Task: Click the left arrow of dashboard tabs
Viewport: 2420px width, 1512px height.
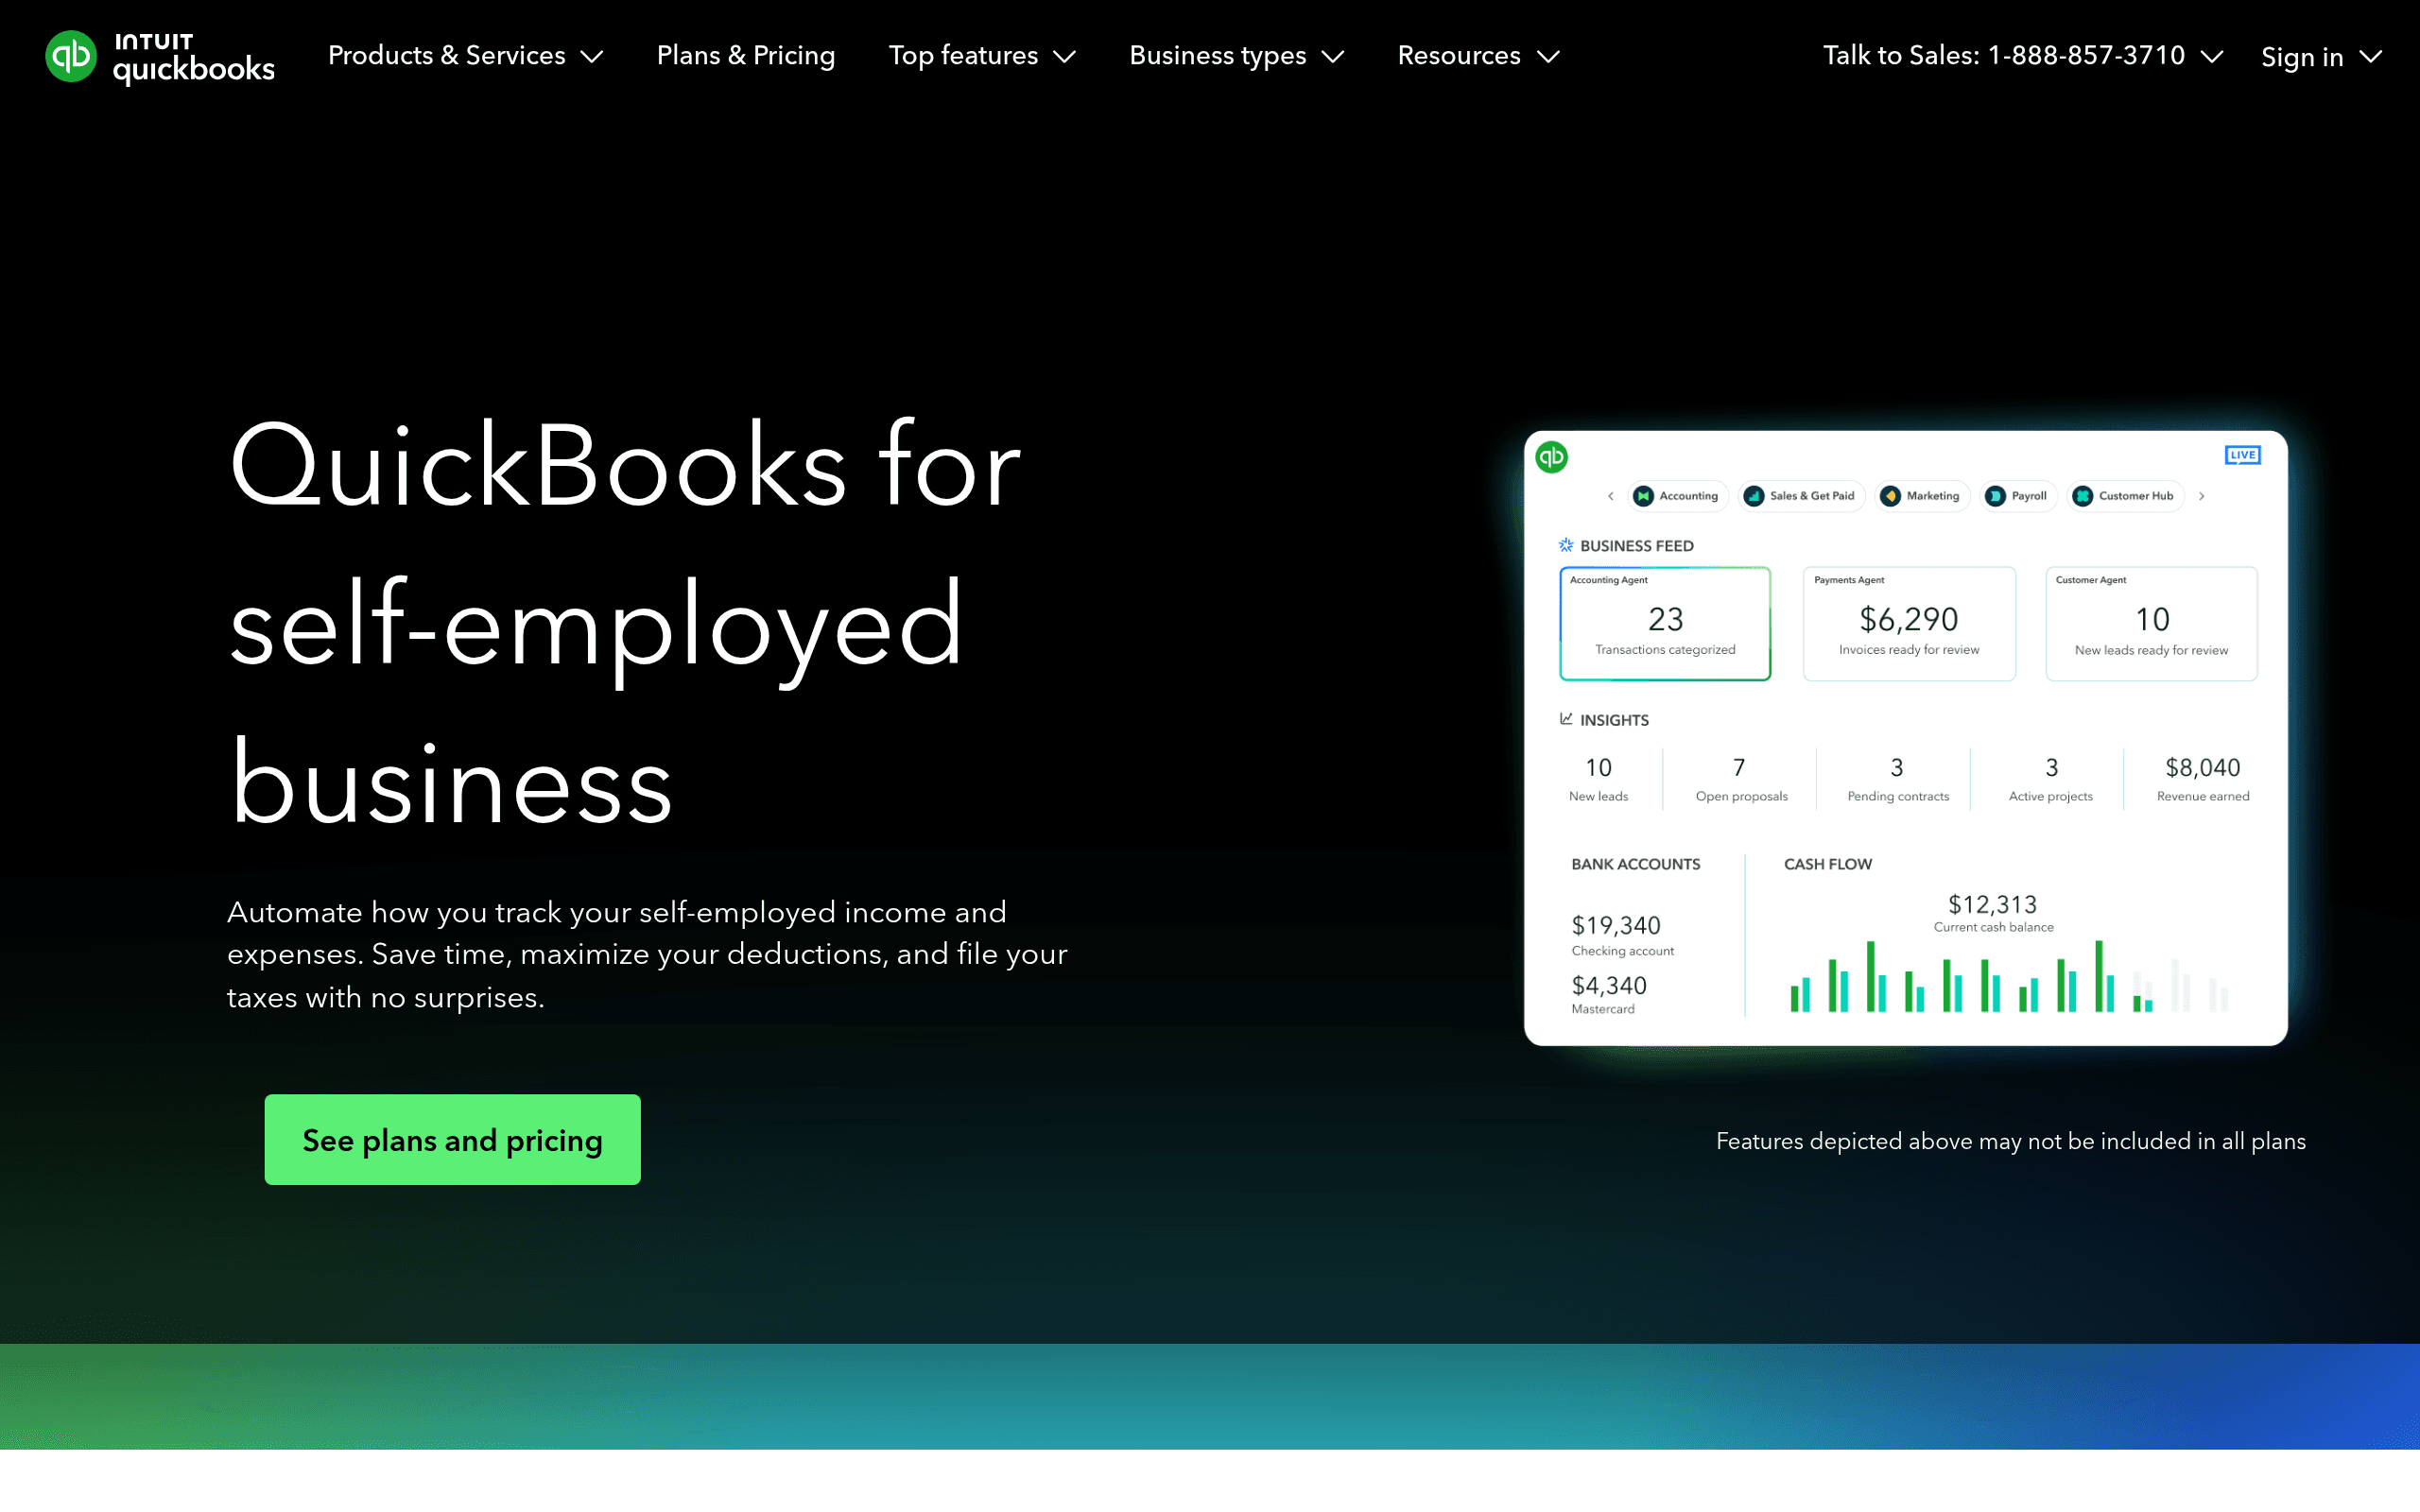Action: (1610, 496)
